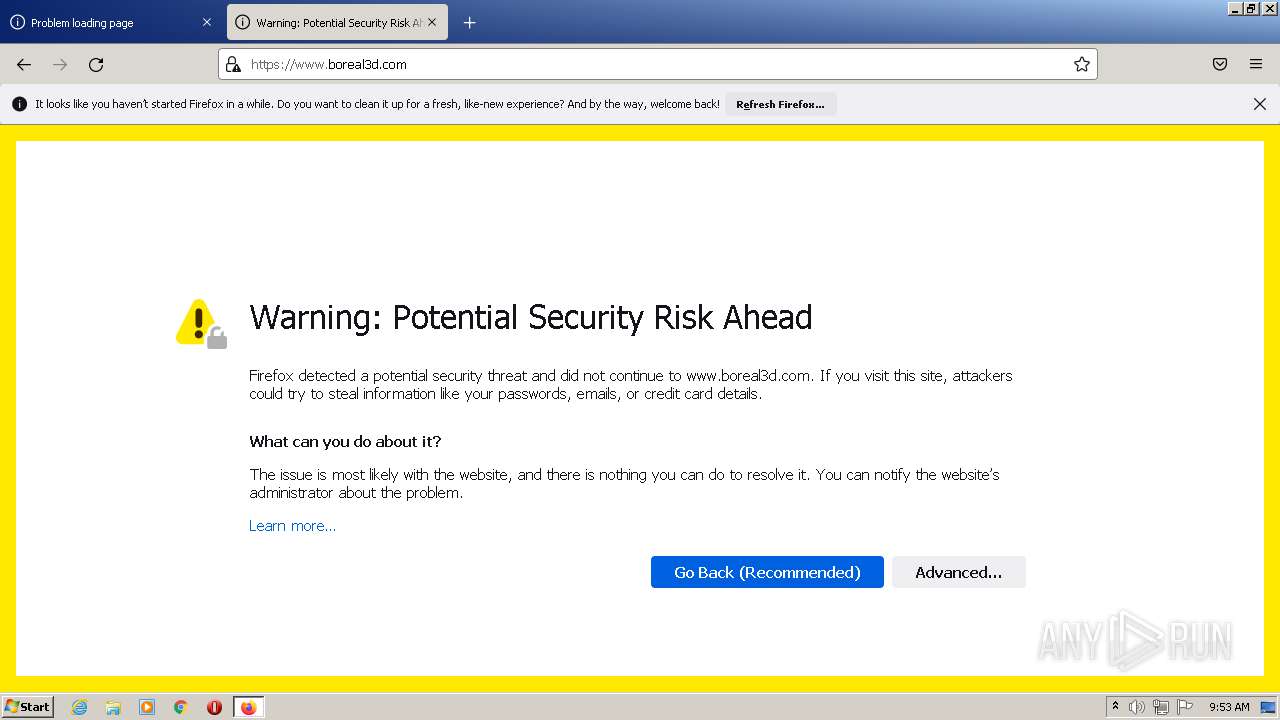This screenshot has height=720, width=1280.
Task: Open the Learn more link
Action: [x=292, y=526]
